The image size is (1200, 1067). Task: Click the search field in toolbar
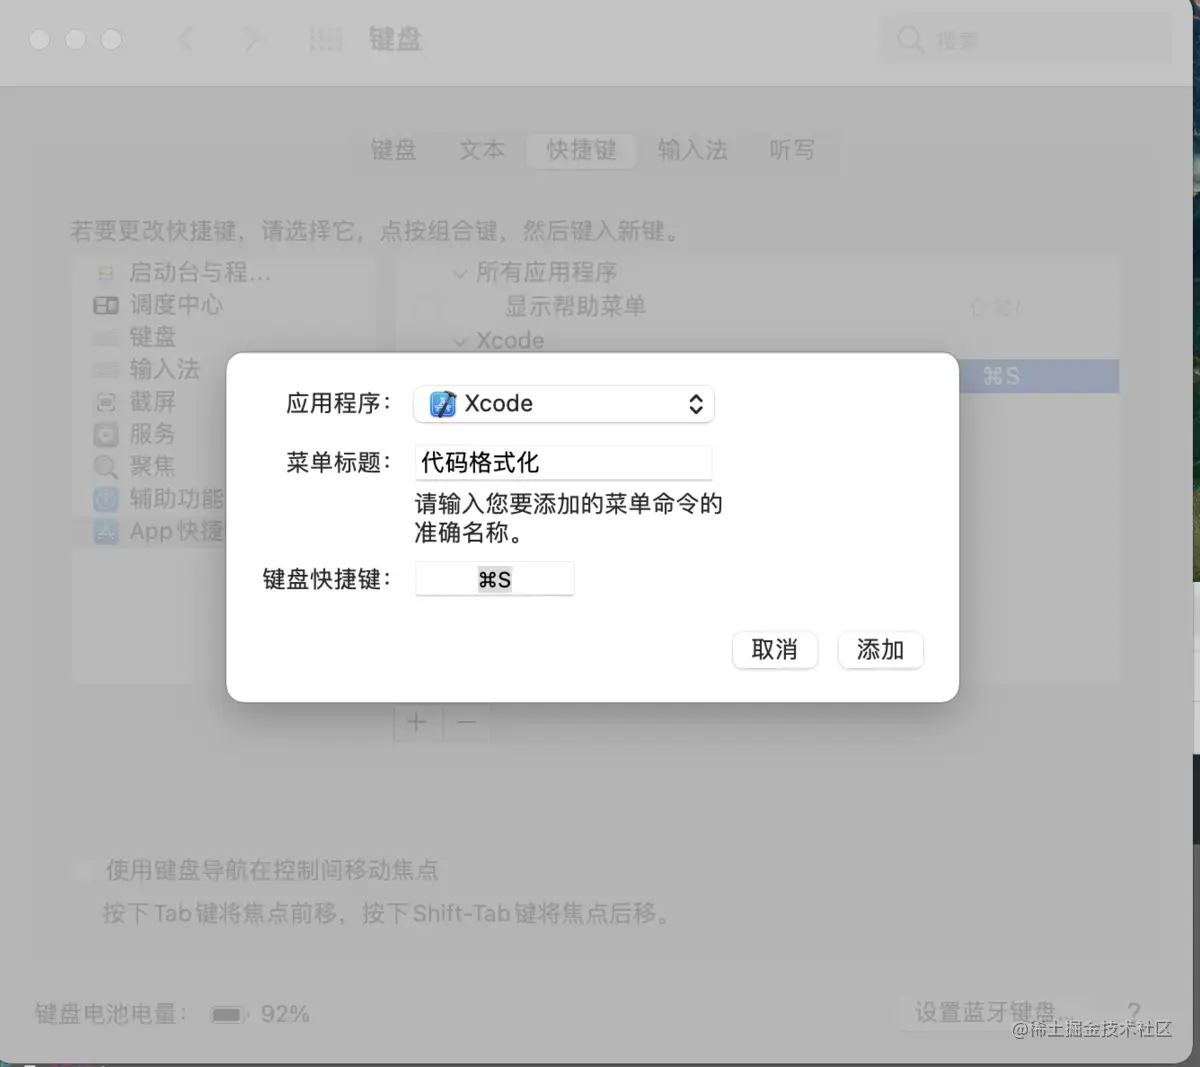point(1024,40)
